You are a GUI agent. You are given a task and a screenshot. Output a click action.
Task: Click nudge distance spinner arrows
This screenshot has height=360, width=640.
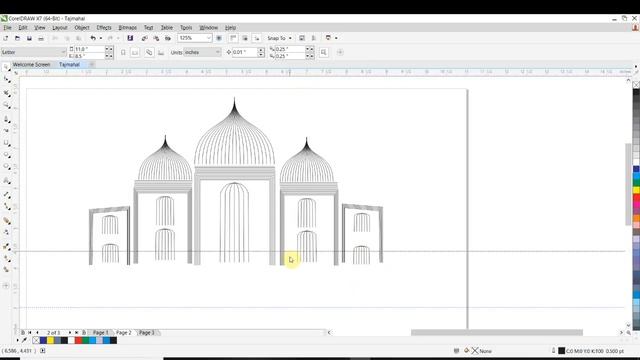click(261, 52)
